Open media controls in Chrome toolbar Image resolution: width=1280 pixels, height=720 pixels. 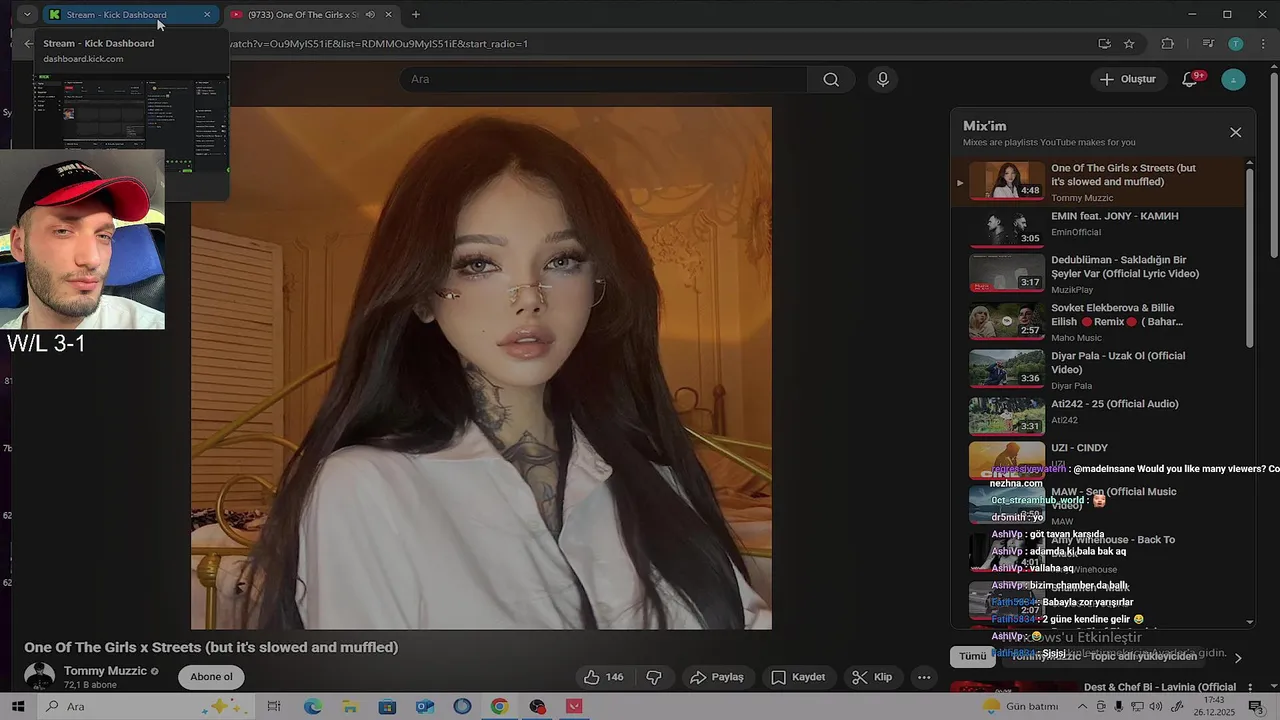click(x=1208, y=44)
